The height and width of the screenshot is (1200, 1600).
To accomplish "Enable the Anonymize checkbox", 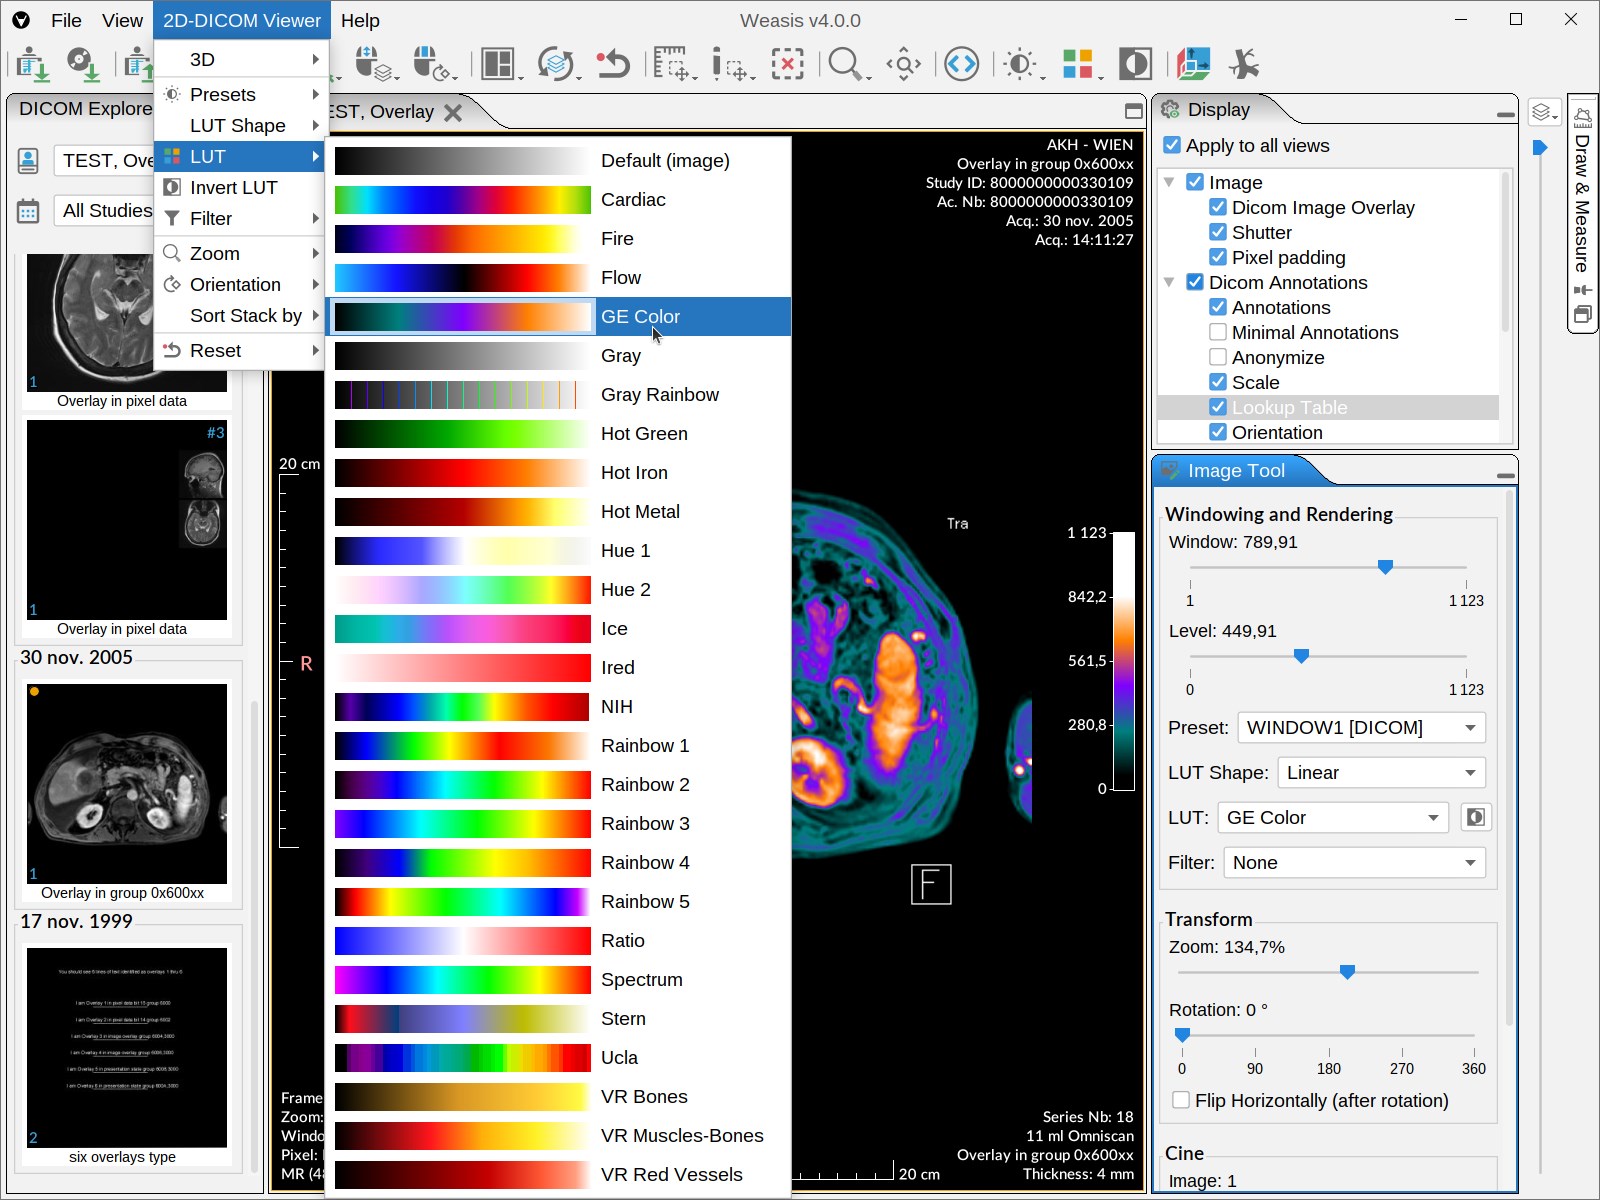I will pos(1218,357).
